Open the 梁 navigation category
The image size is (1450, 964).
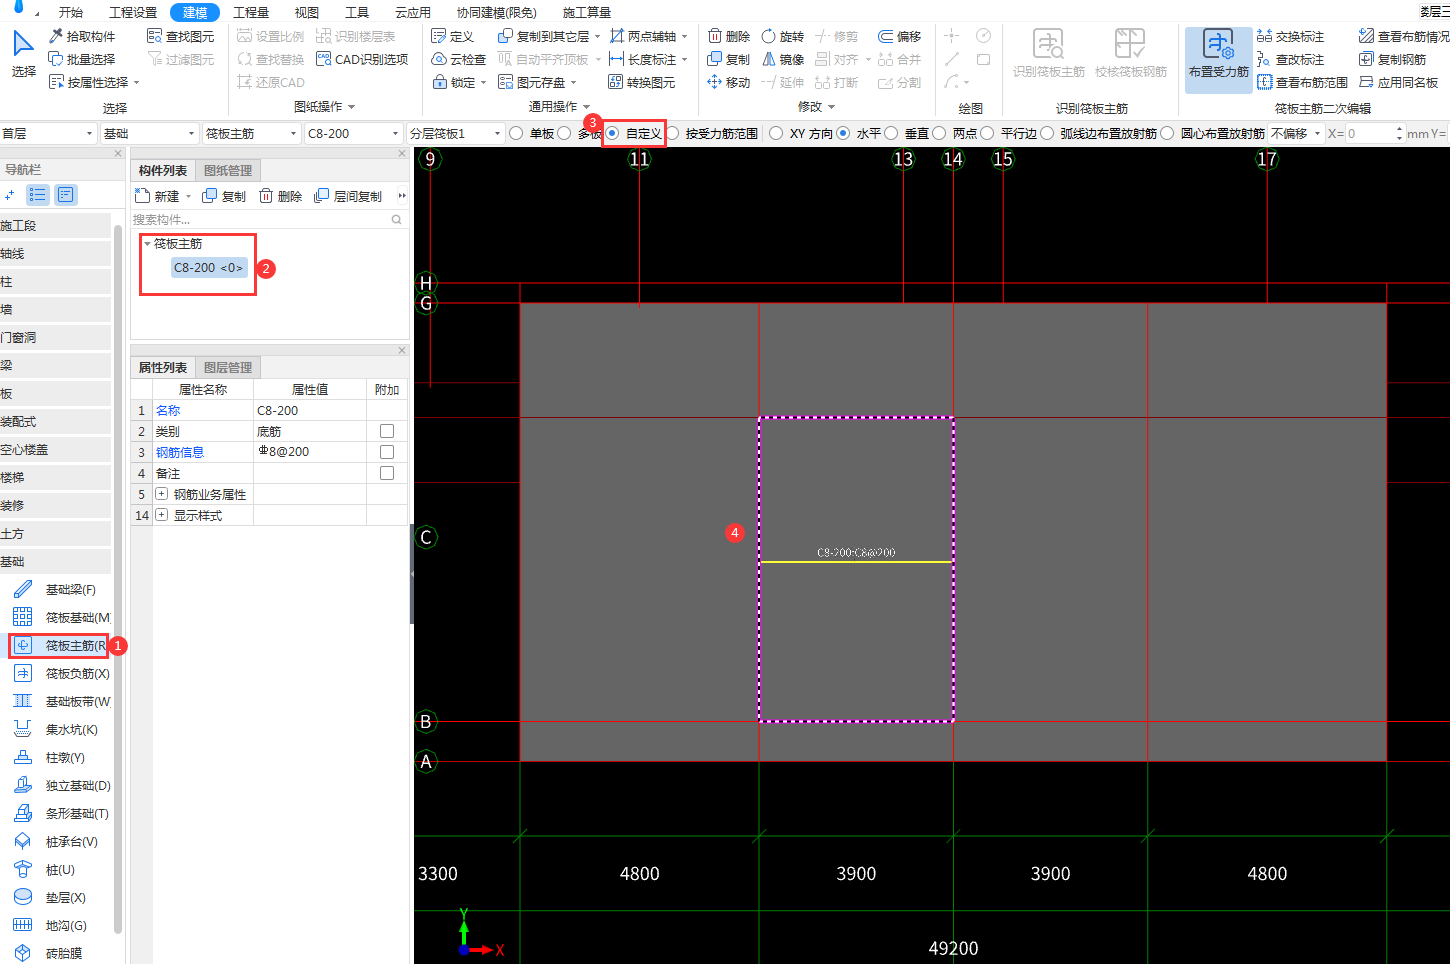(x=55, y=366)
